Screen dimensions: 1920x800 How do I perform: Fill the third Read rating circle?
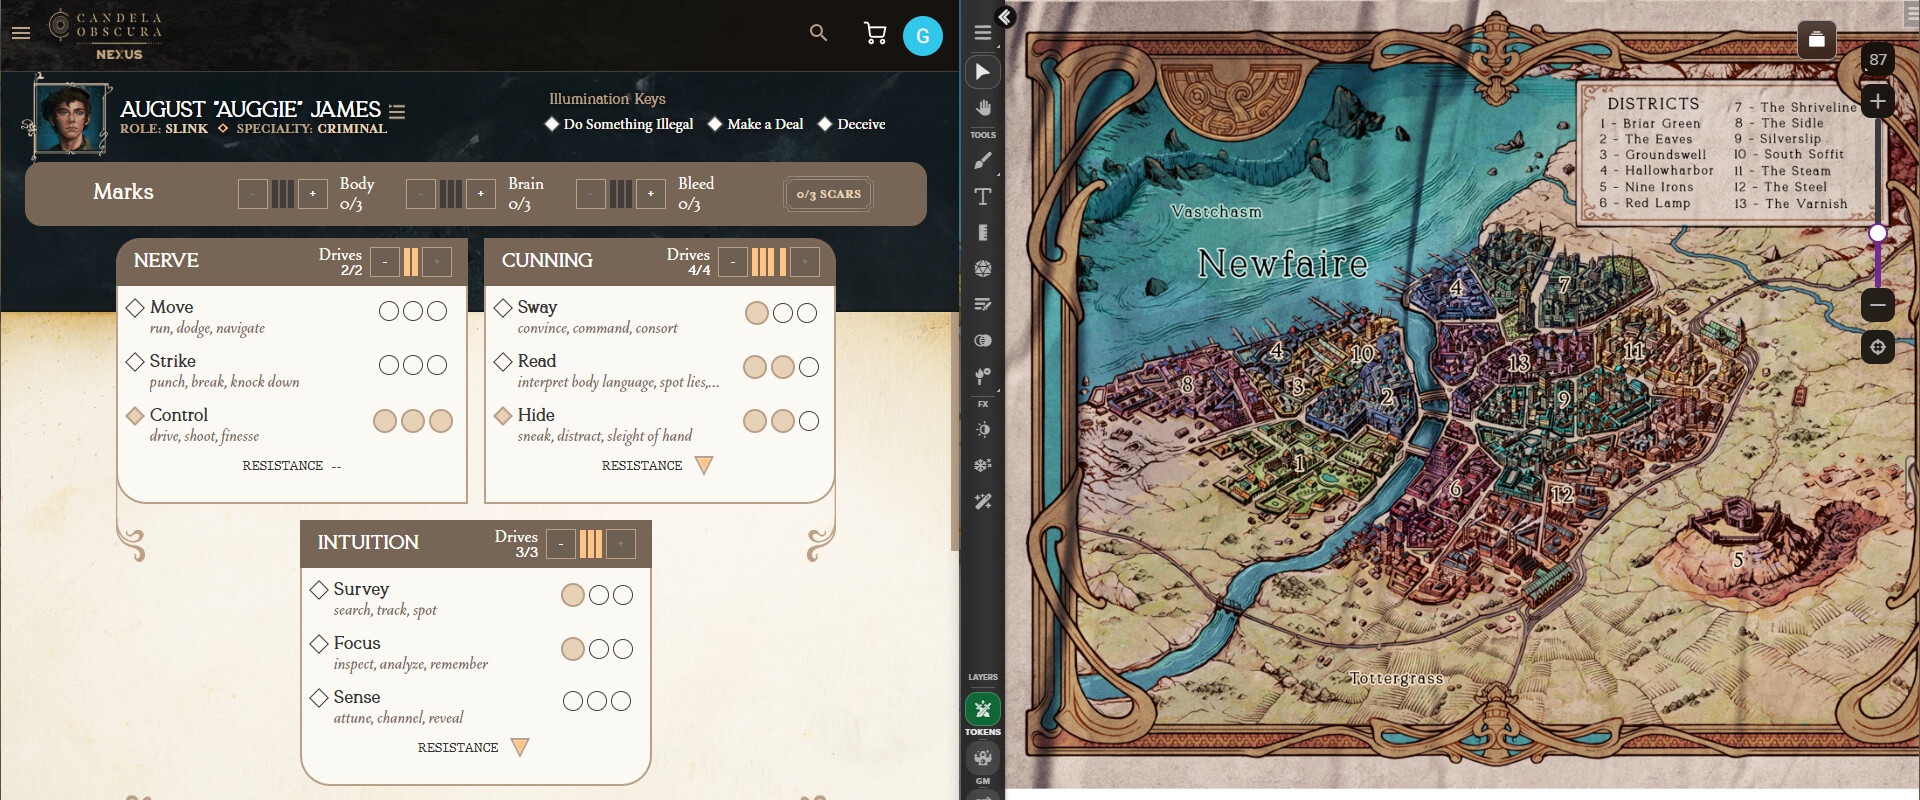[809, 367]
